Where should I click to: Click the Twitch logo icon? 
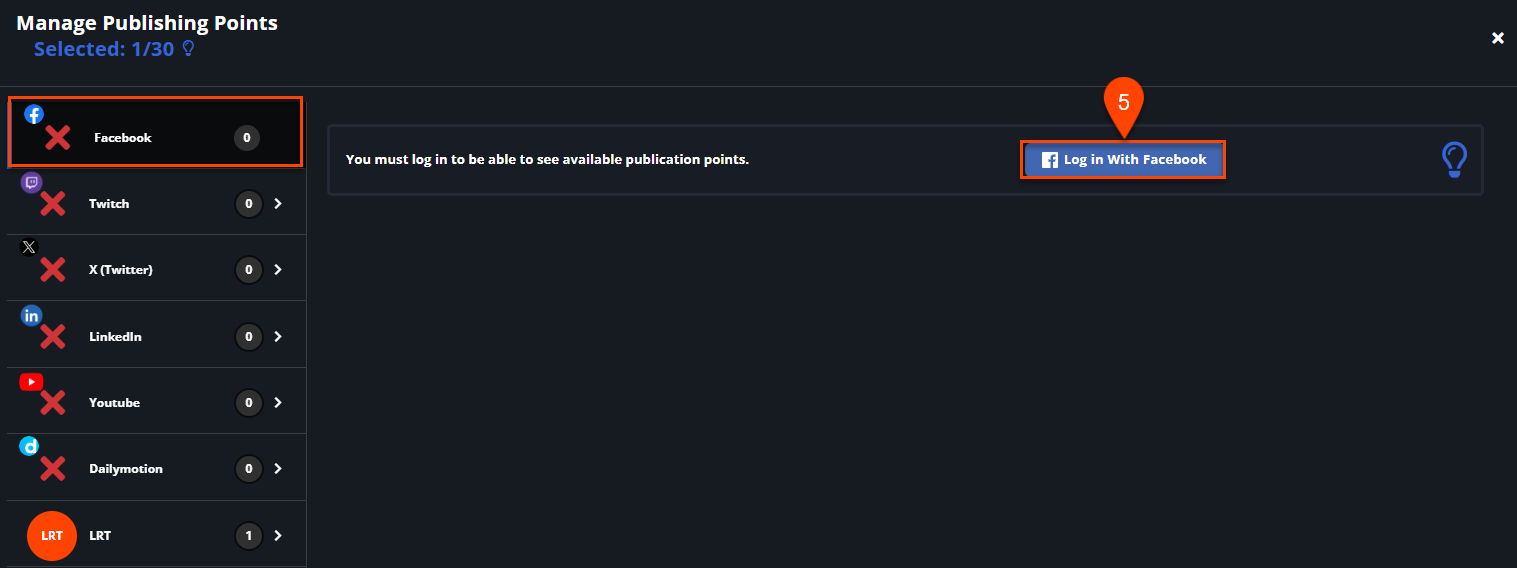pos(32,183)
